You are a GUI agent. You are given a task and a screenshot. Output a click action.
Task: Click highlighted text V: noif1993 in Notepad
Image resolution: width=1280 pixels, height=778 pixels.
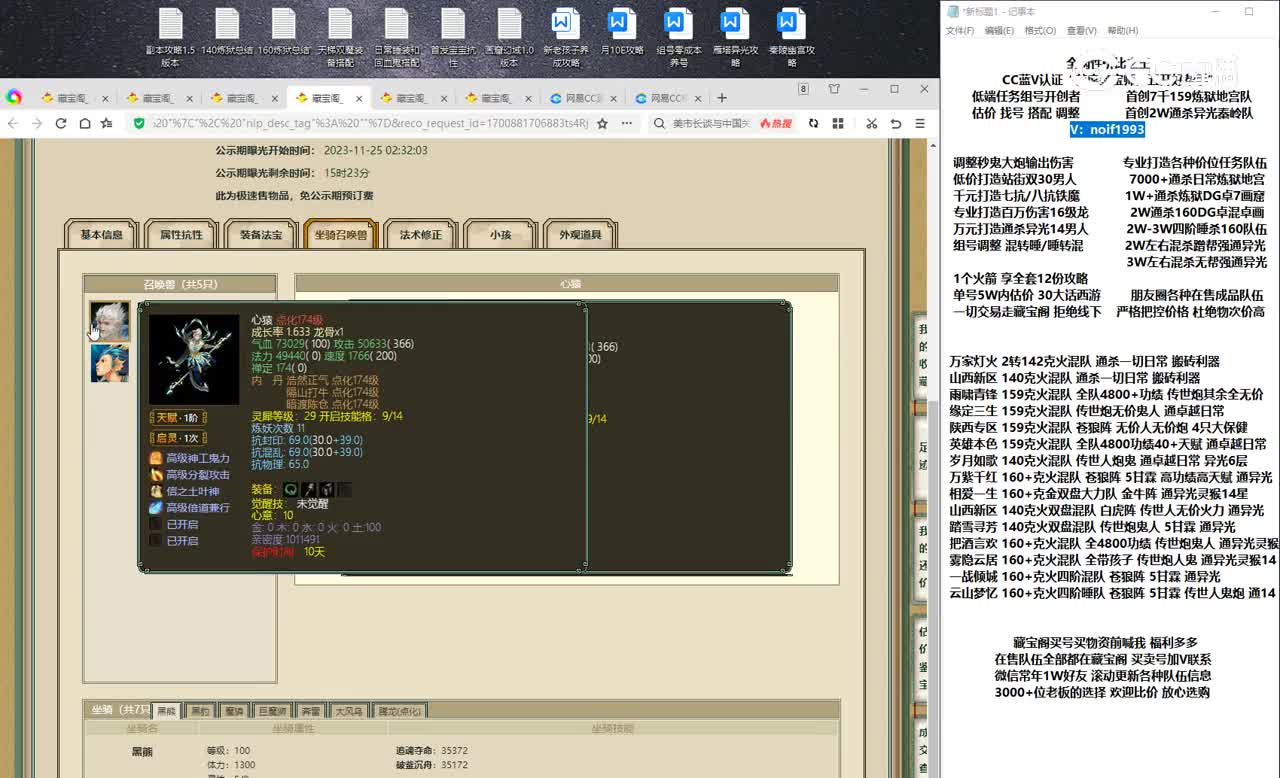pos(1107,130)
